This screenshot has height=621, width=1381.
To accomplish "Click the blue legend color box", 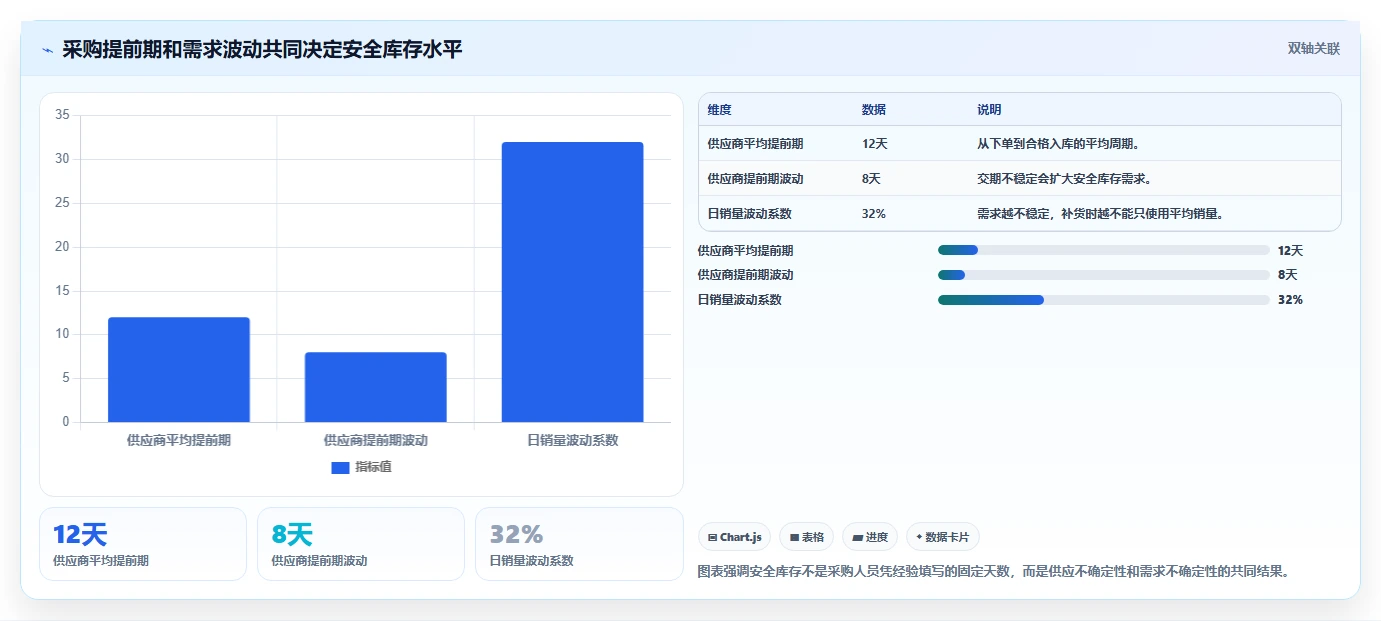I will (x=340, y=467).
